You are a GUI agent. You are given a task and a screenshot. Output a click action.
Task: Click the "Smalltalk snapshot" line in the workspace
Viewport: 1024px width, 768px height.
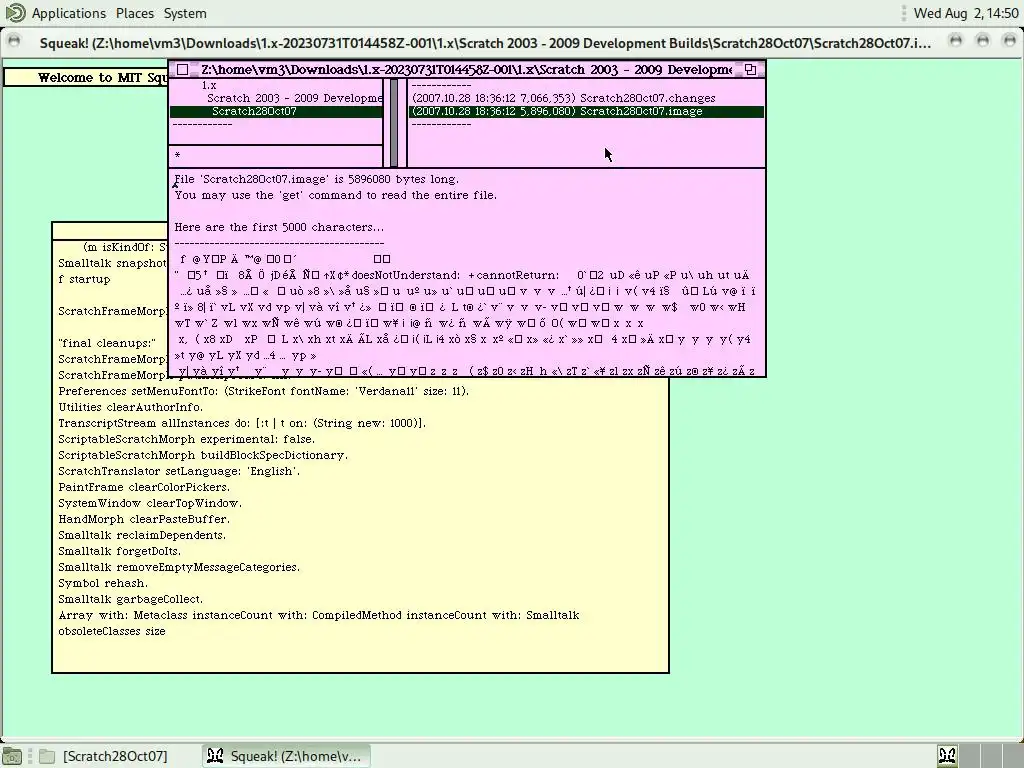(112, 263)
